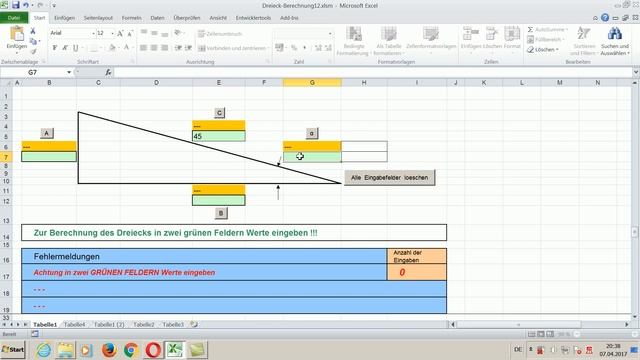Launch Firefox from the taskbar
This screenshot has height=360, width=640.
click(109, 350)
